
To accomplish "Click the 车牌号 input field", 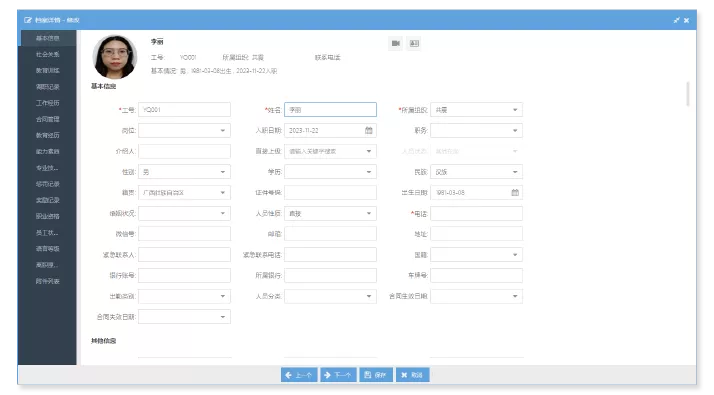I will coord(477,275).
